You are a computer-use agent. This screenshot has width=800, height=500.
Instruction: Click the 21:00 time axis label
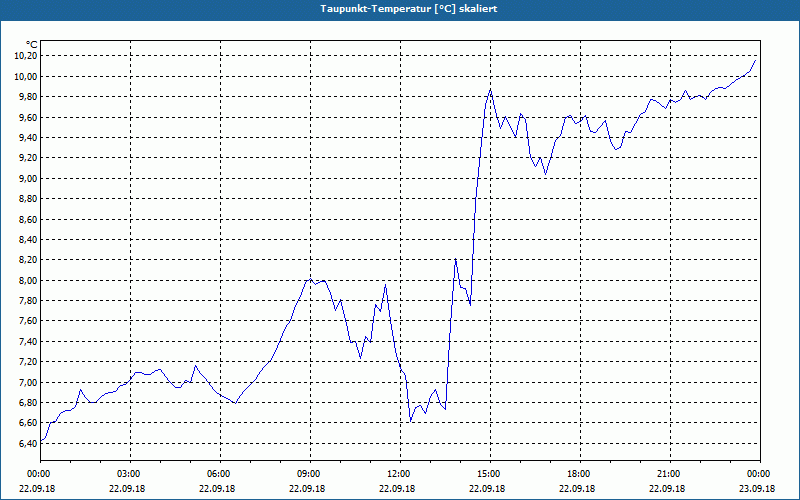click(670, 474)
